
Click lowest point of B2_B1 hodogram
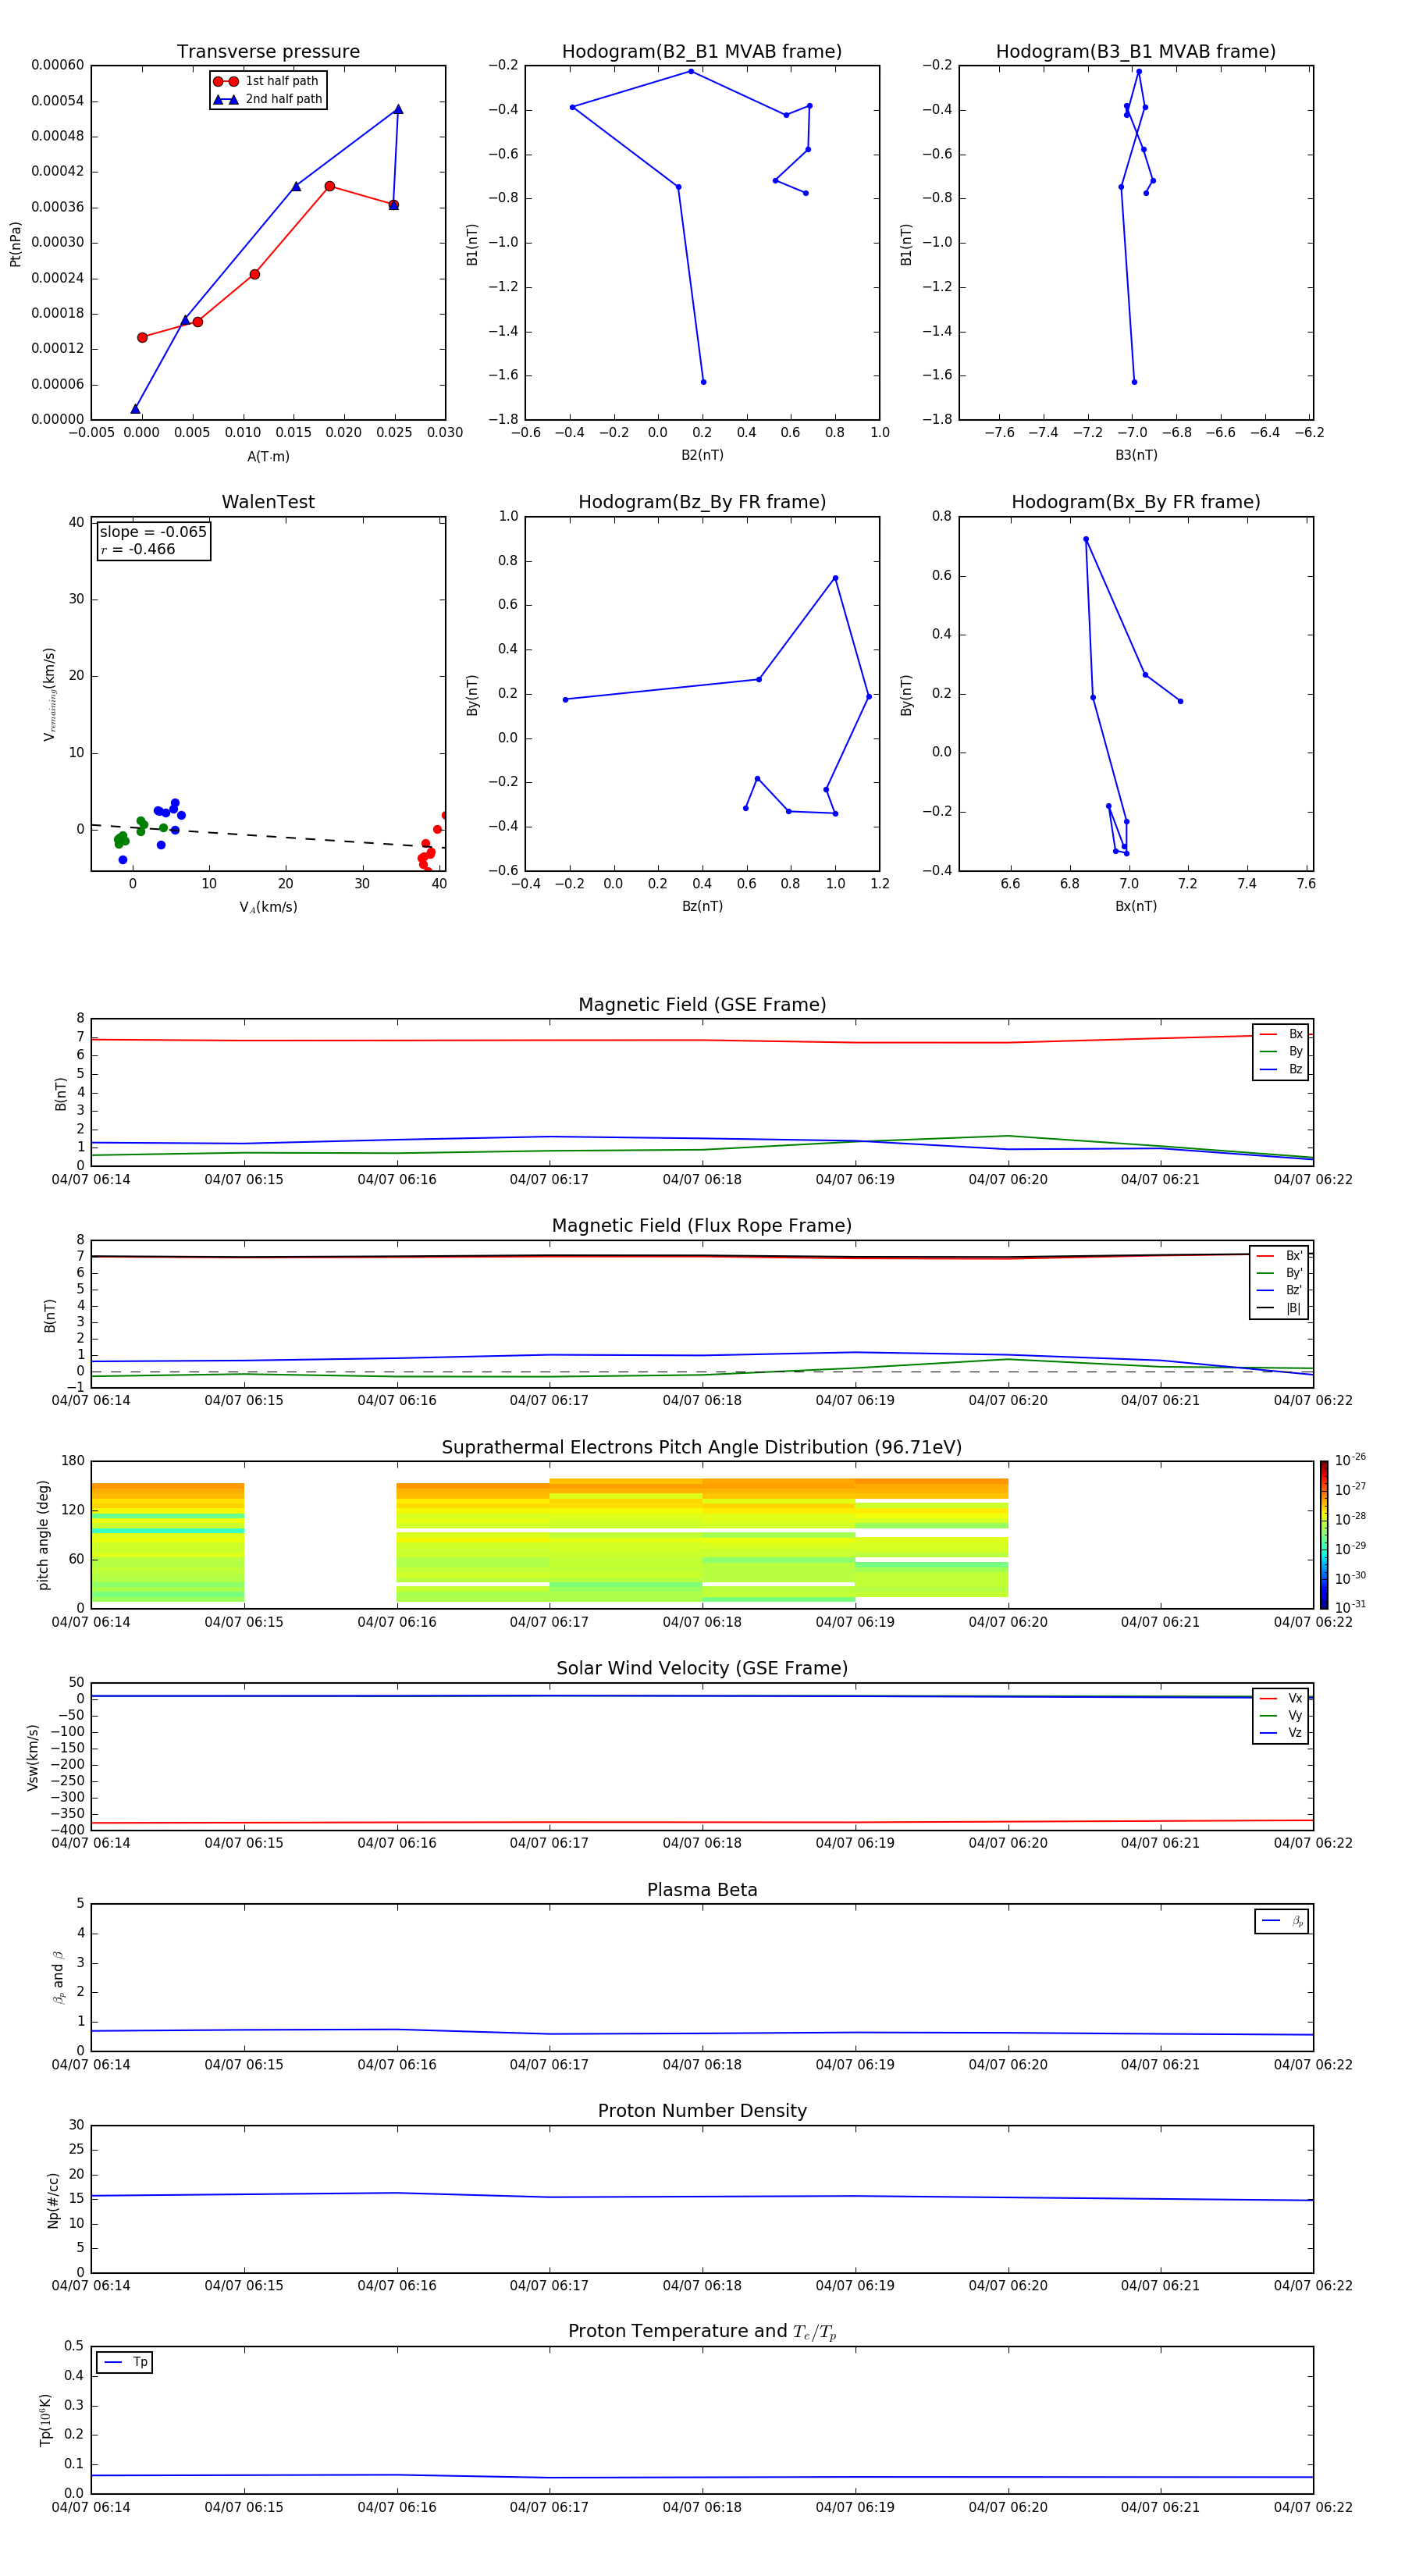[x=703, y=382]
